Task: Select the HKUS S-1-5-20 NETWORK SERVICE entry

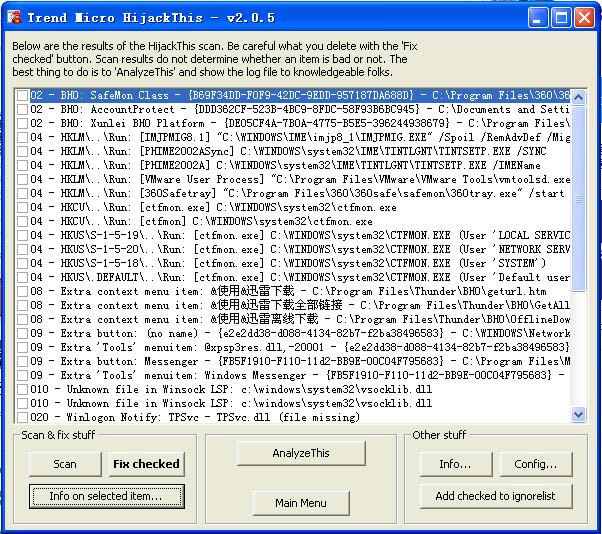Action: pyautogui.click(x=300, y=250)
